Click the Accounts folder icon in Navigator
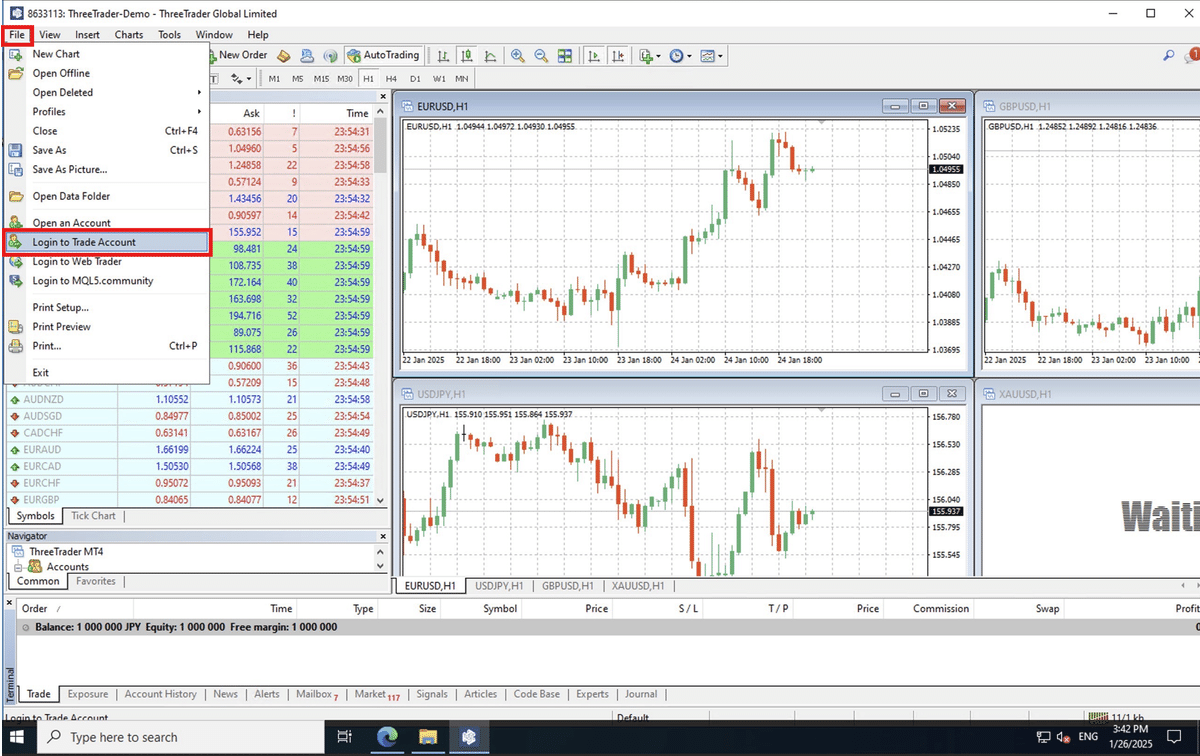Image resolution: width=1200 pixels, height=756 pixels. 35,567
